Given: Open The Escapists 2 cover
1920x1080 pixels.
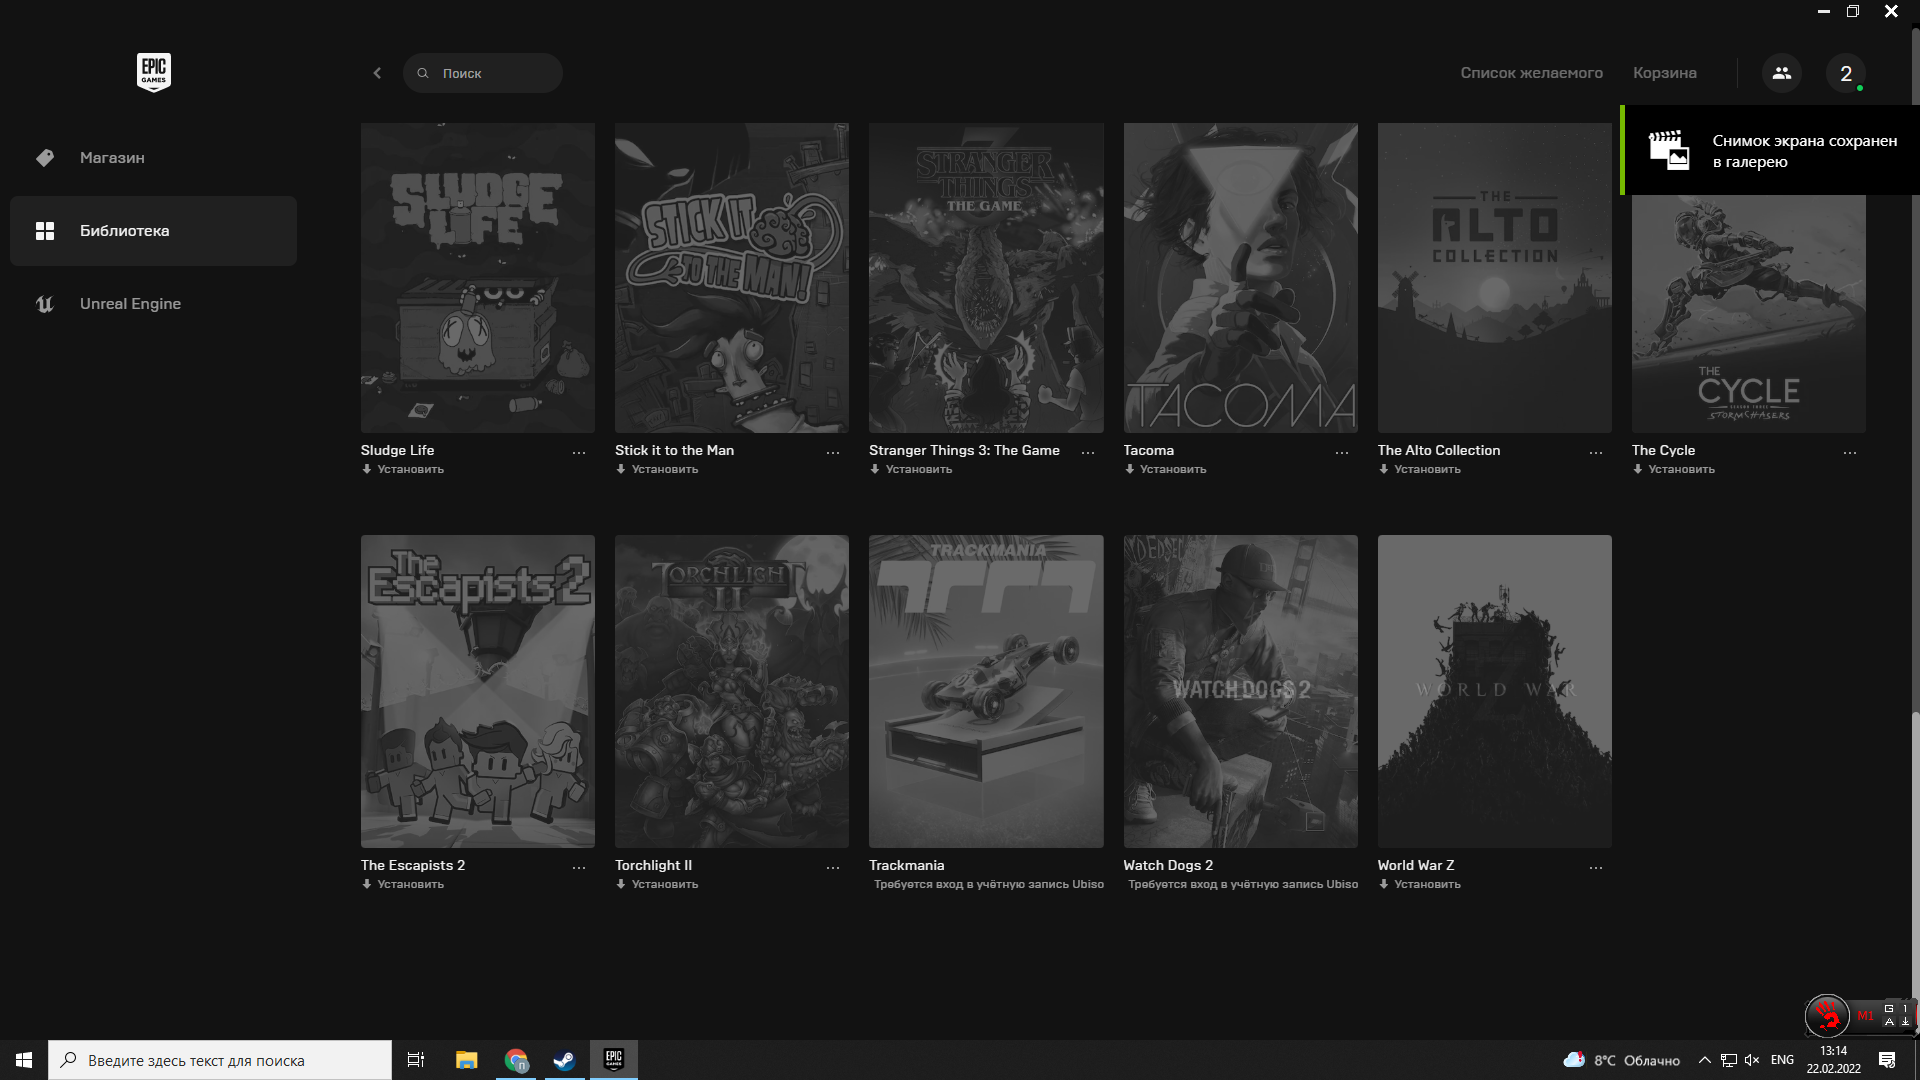Looking at the screenshot, I should pos(478,691).
